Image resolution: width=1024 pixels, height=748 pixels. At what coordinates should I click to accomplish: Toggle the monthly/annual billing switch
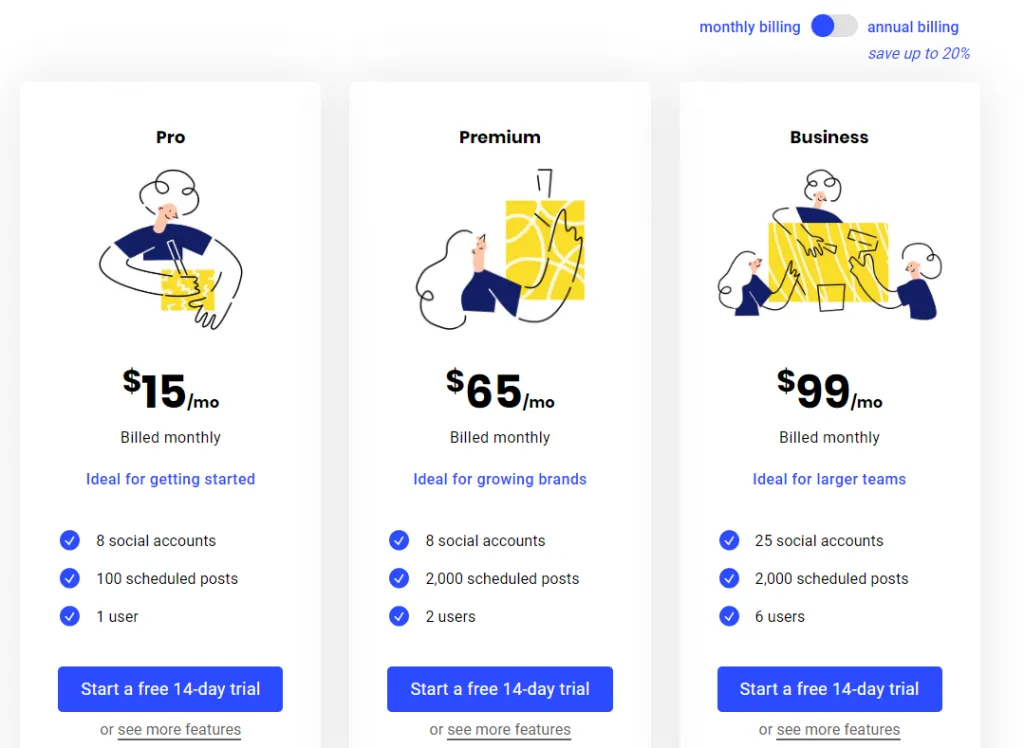tap(834, 26)
